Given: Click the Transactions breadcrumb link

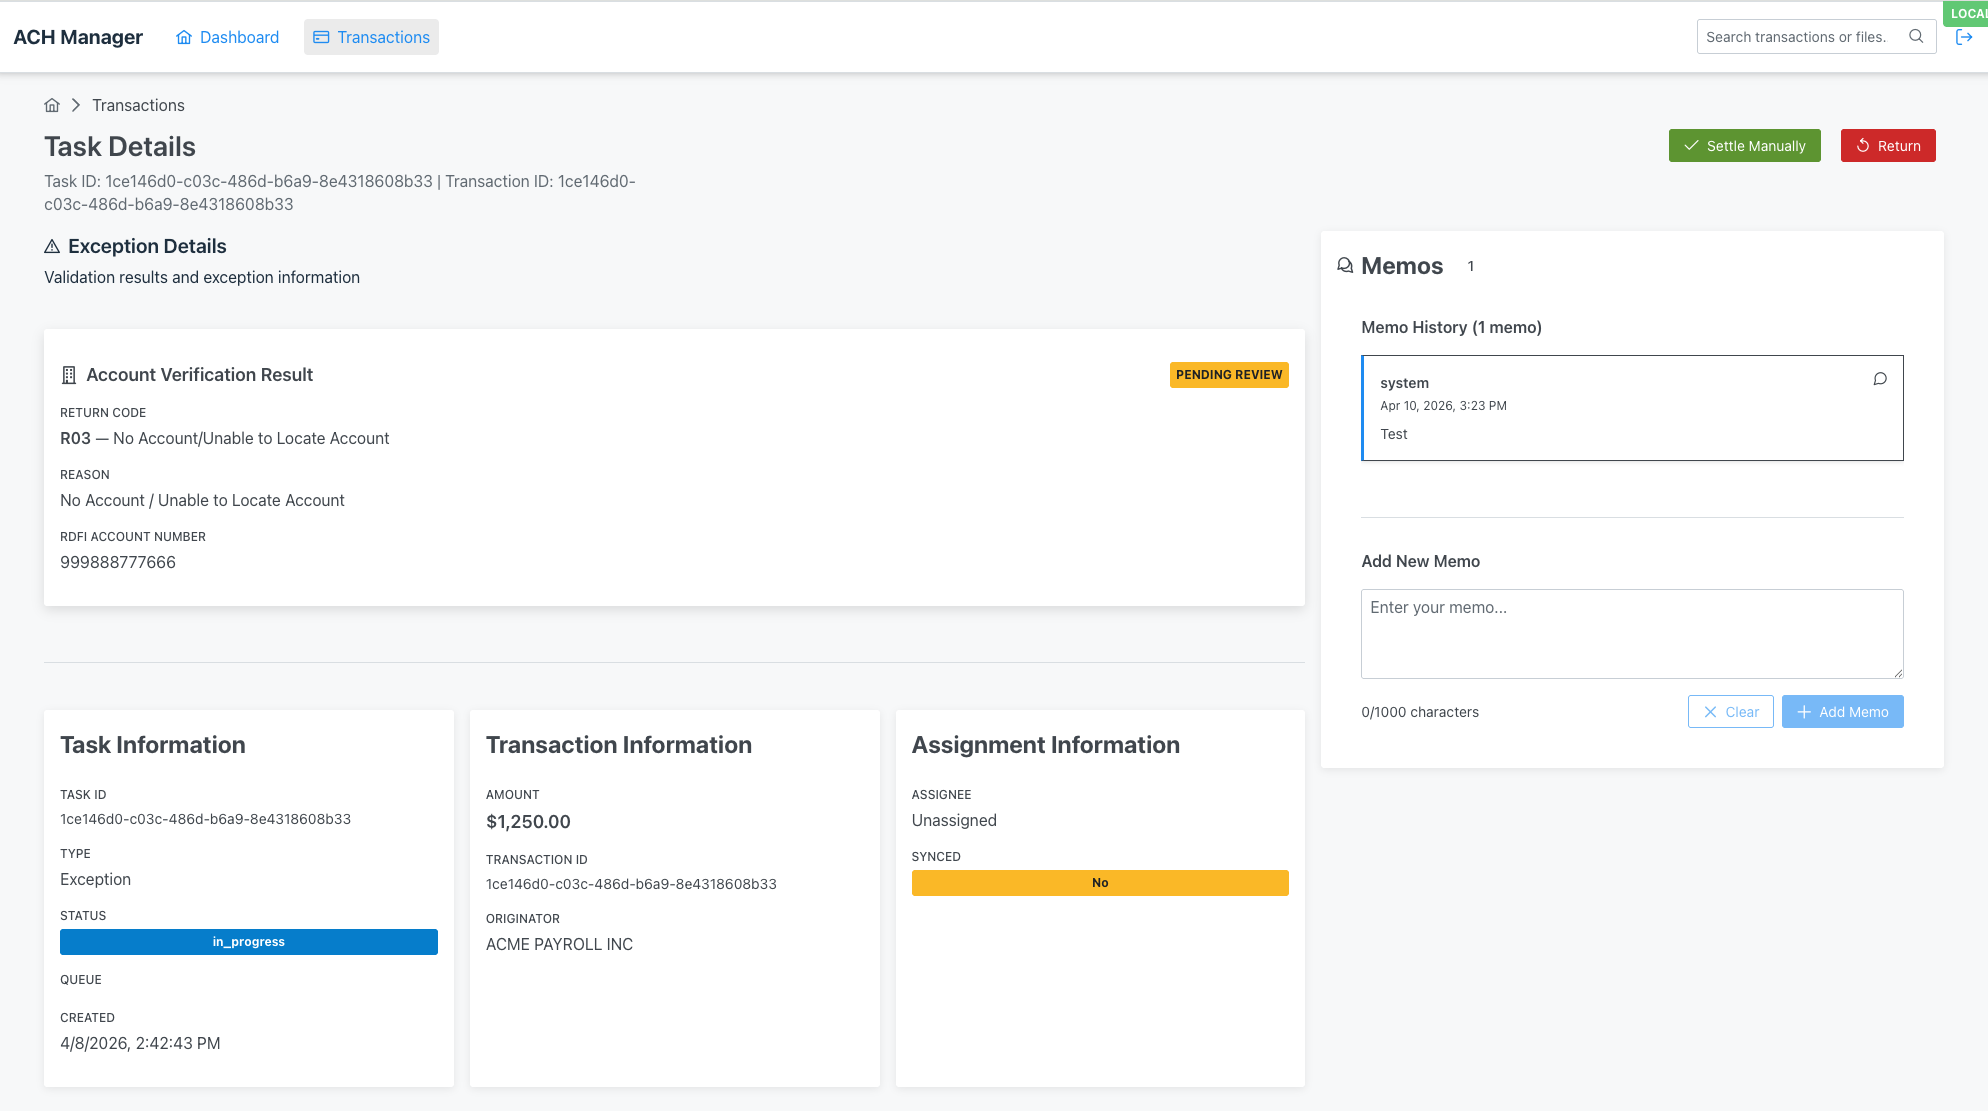Looking at the screenshot, I should 138,105.
